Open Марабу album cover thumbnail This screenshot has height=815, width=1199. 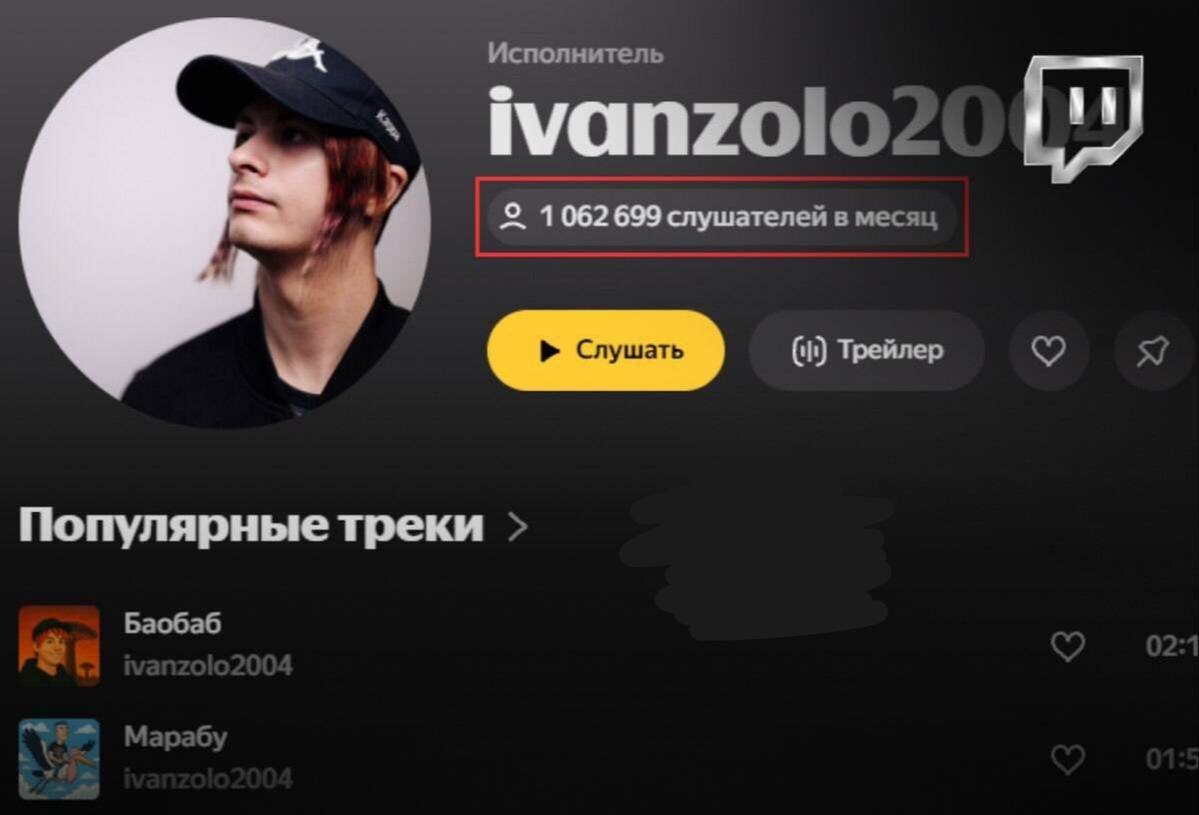(x=59, y=759)
